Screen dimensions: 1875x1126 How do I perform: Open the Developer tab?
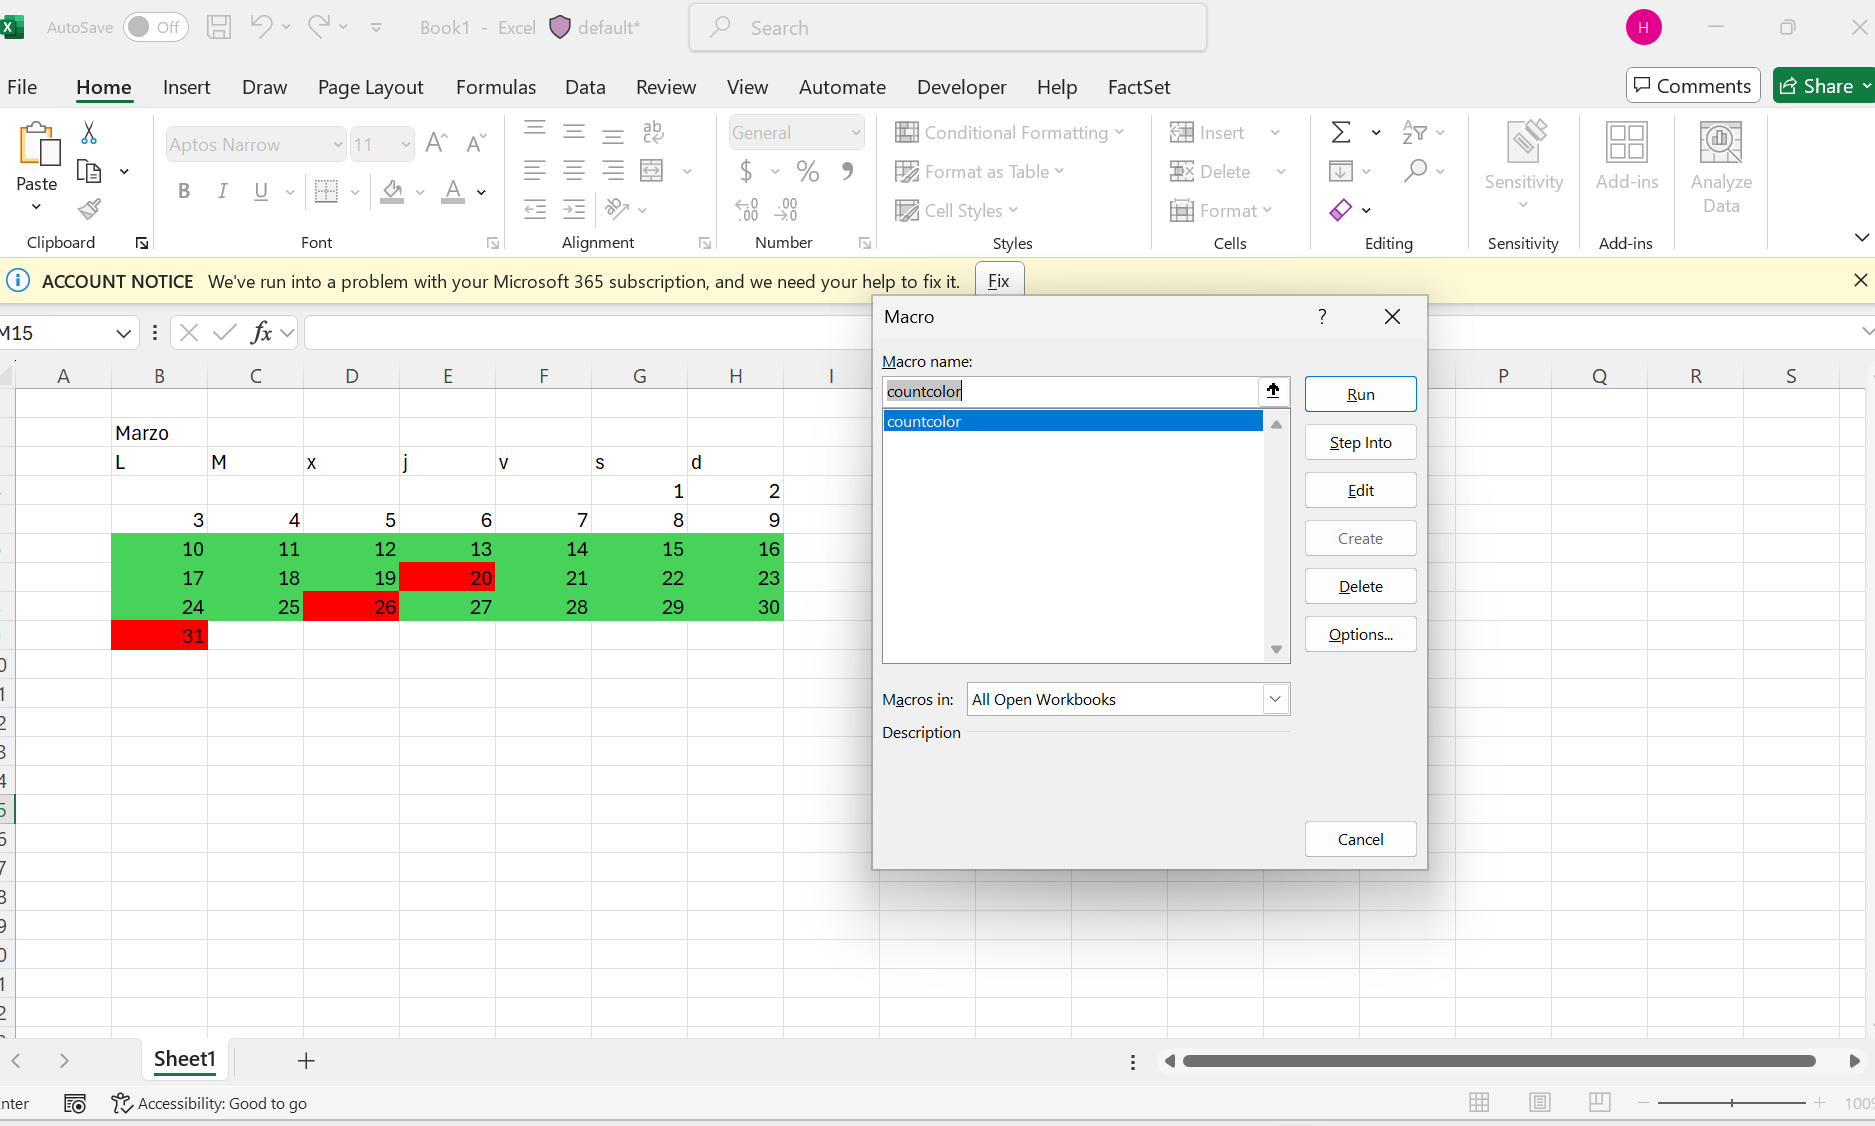click(961, 87)
